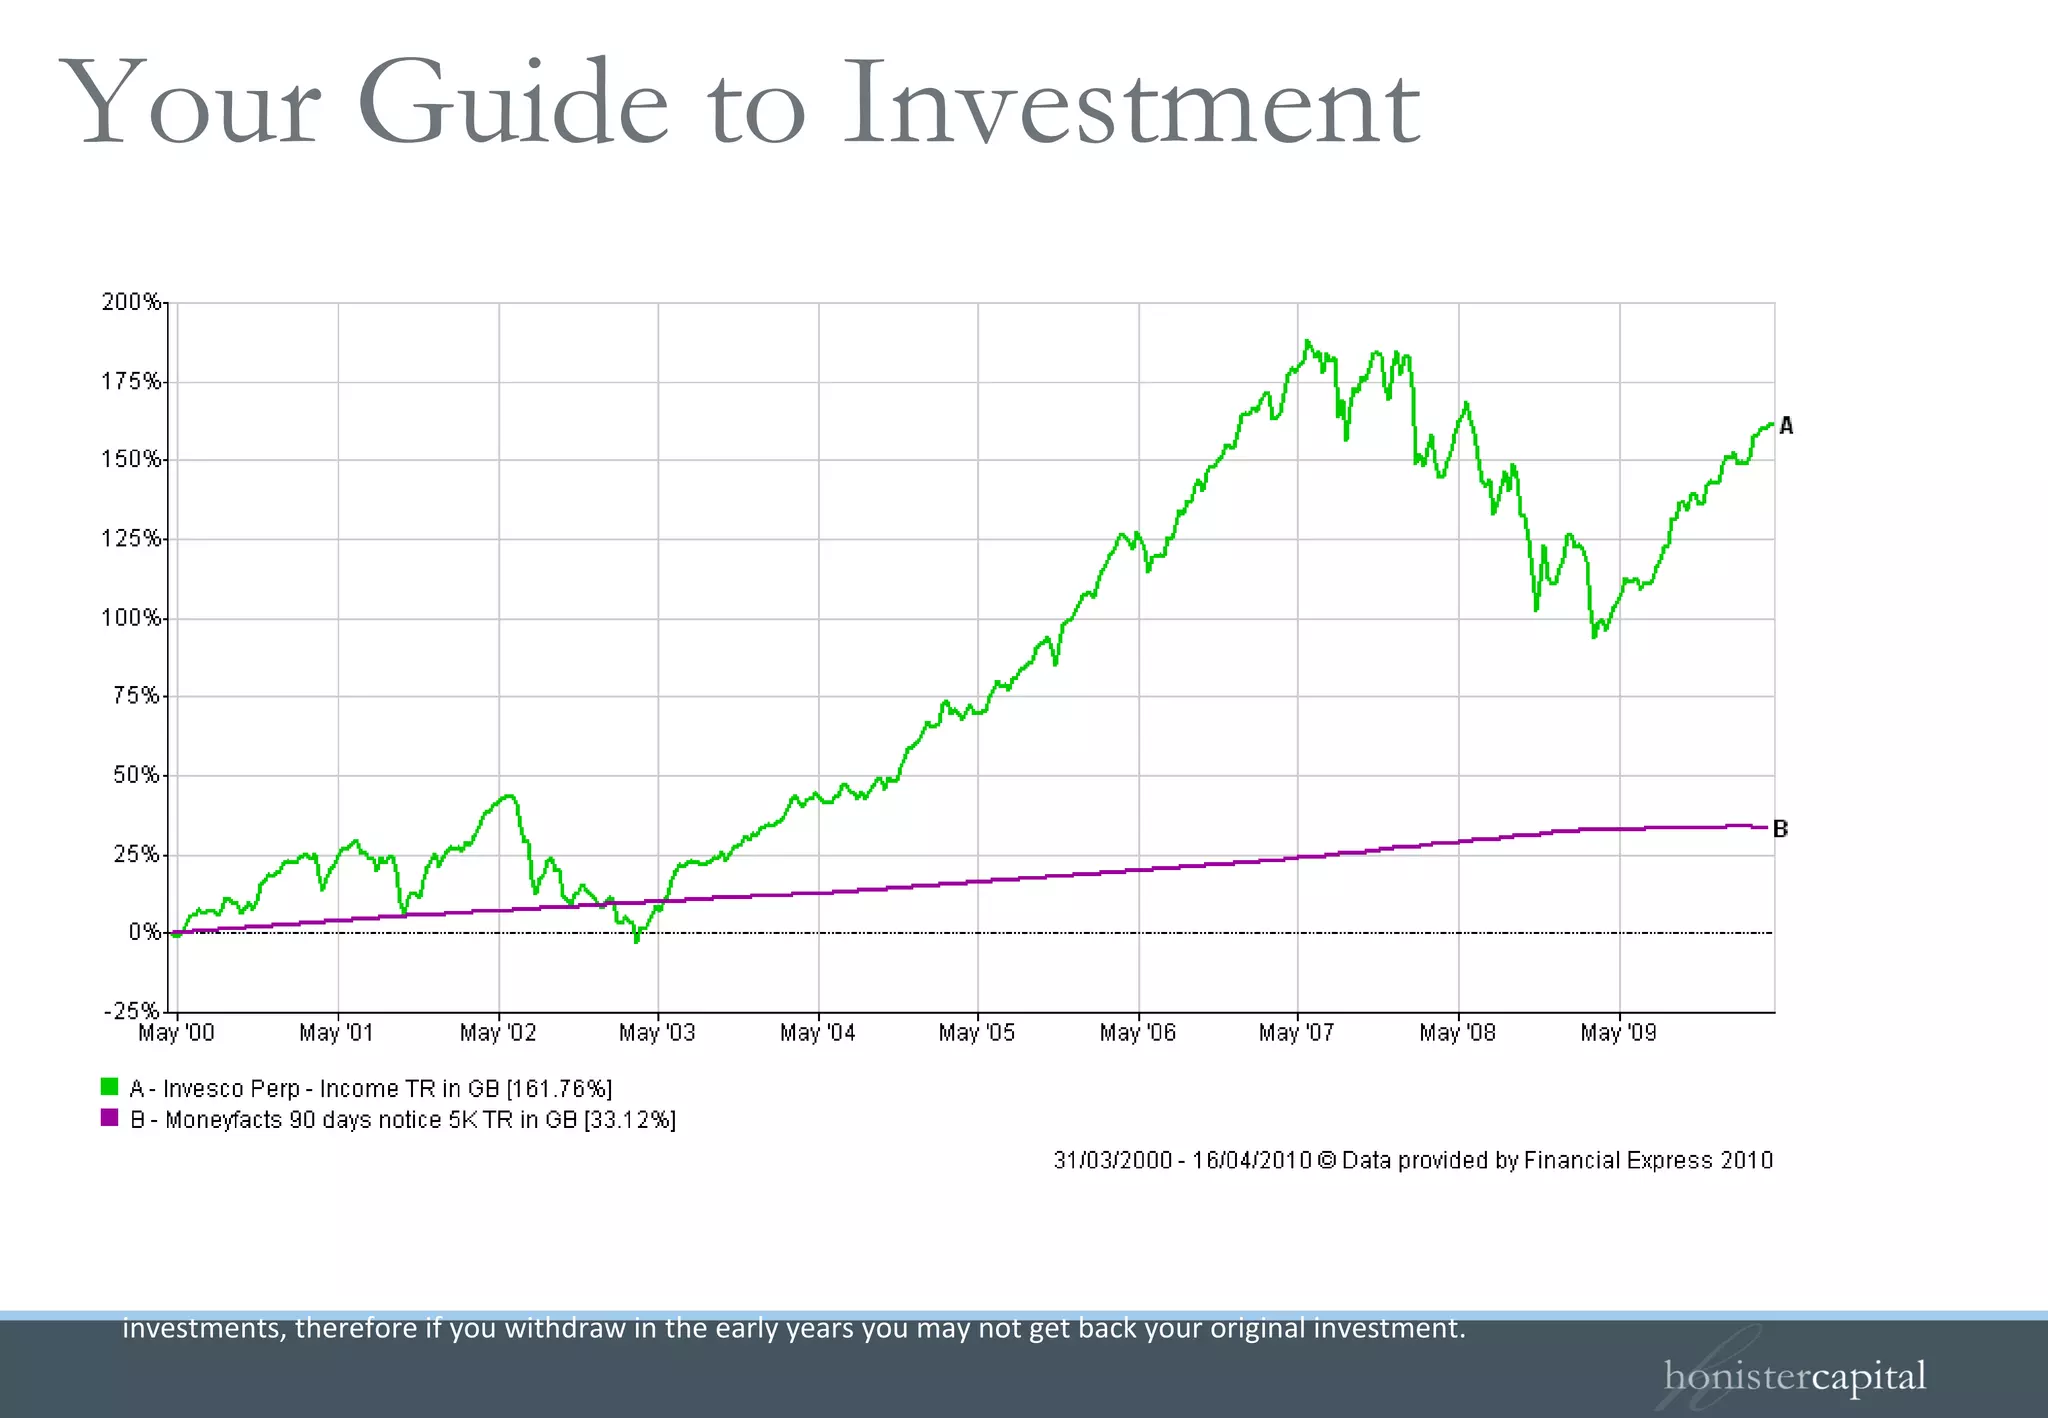Click the May '06 x-axis label
The image size is (2048, 1418).
click(x=1138, y=1033)
